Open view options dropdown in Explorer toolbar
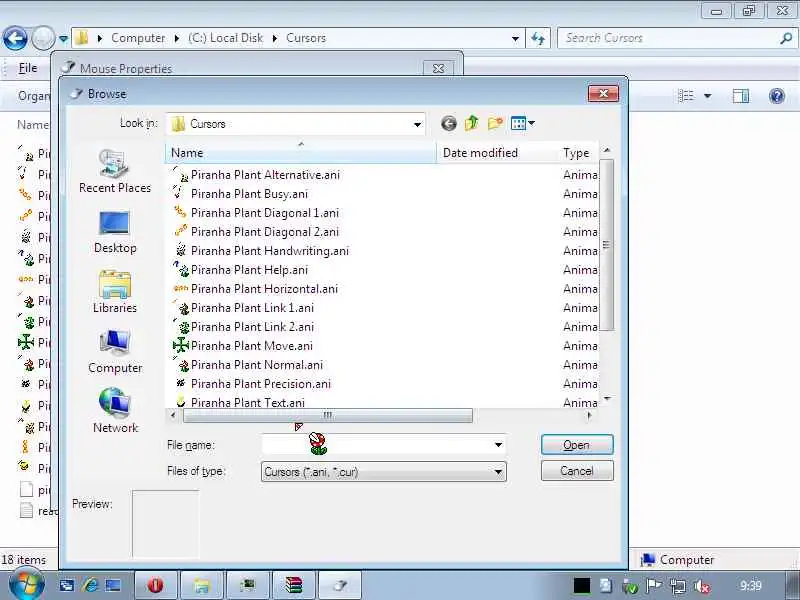The width and height of the screenshot is (800, 600). click(x=708, y=96)
